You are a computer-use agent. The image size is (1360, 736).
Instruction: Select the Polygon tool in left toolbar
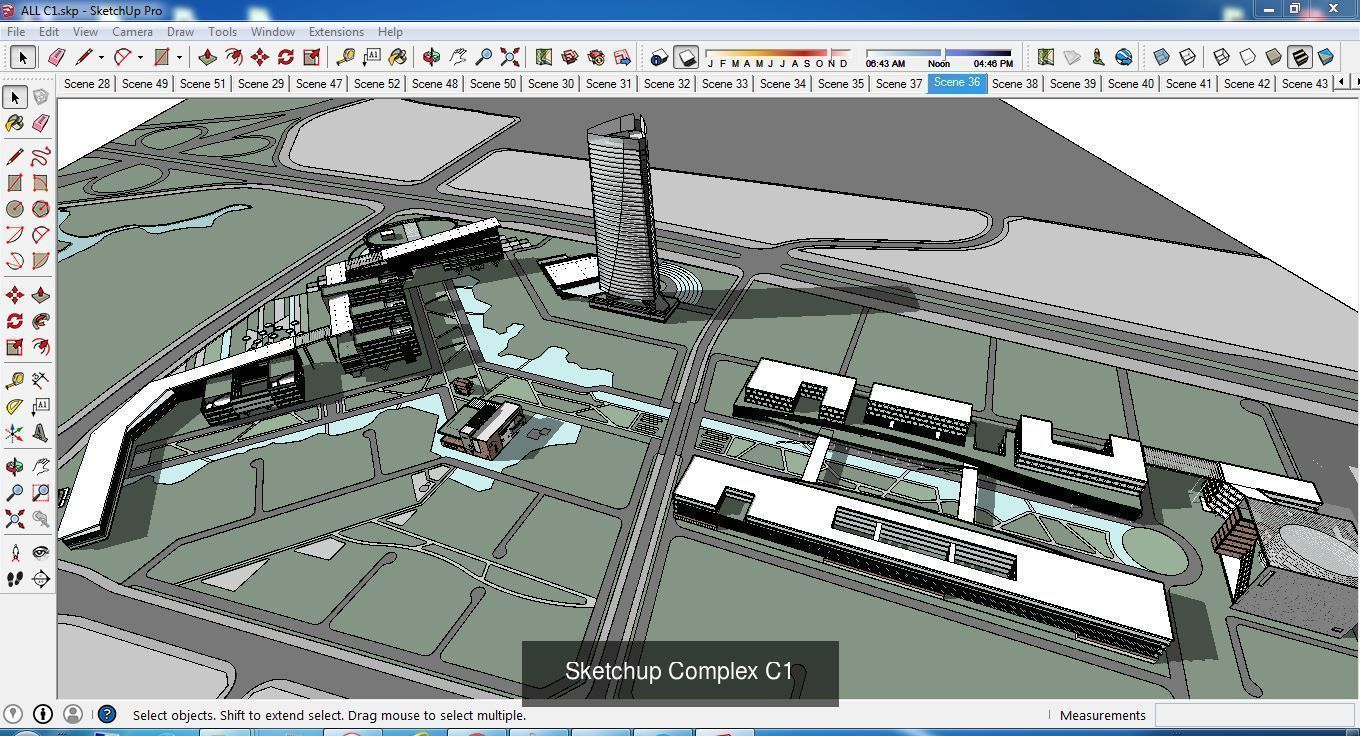pos(41,209)
